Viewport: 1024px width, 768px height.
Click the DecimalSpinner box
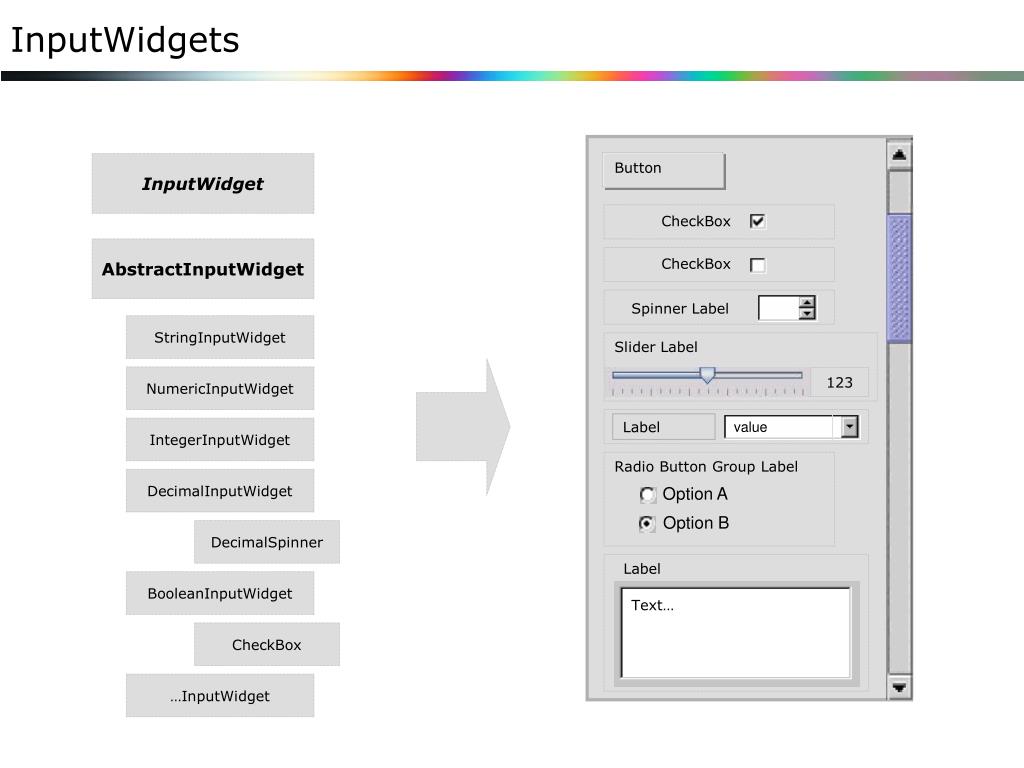pos(266,542)
